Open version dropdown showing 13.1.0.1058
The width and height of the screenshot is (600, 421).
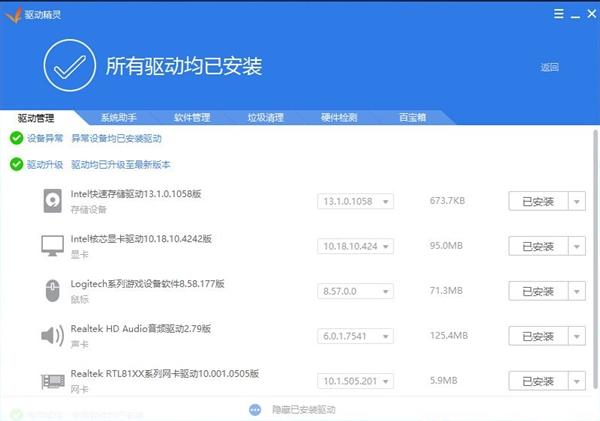tap(355, 201)
